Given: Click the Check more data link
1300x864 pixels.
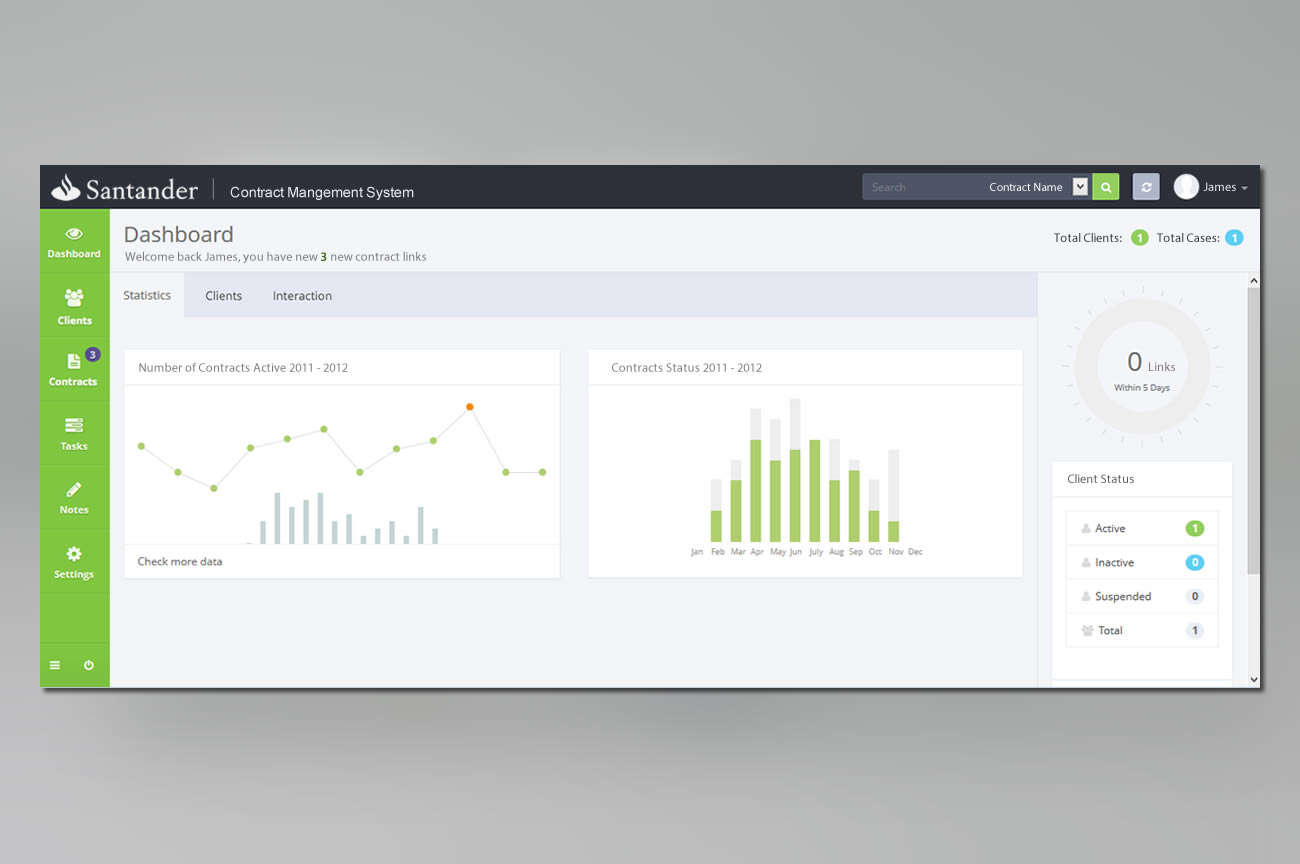Looking at the screenshot, I should click(x=179, y=561).
